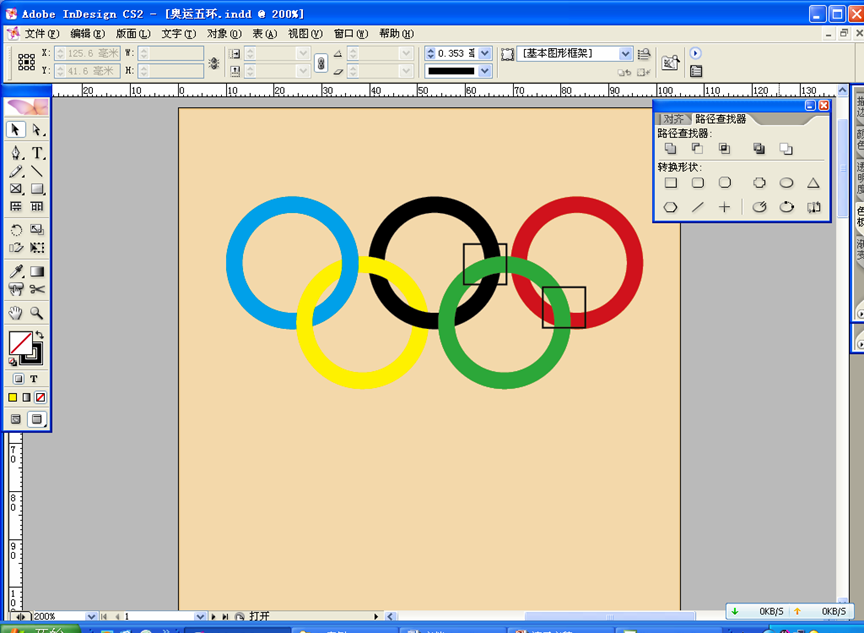Open the stroke weight 0.353 dropdown
Image resolution: width=864 pixels, height=633 pixels.
[x=485, y=53]
